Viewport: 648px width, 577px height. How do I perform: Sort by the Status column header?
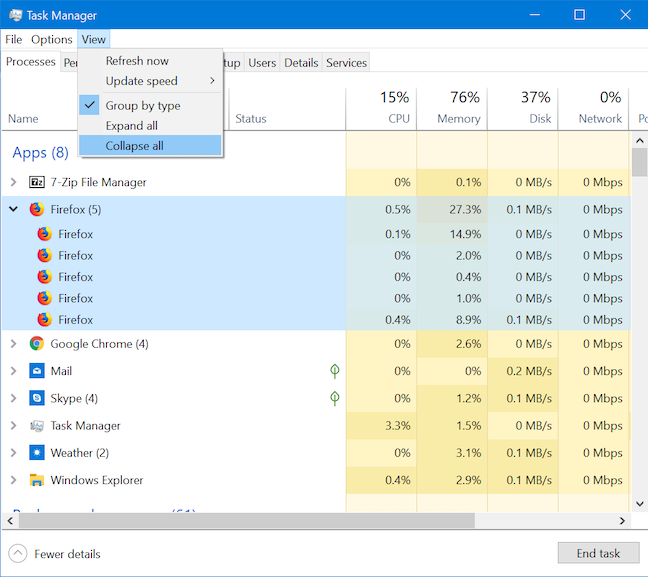pyautogui.click(x=287, y=108)
